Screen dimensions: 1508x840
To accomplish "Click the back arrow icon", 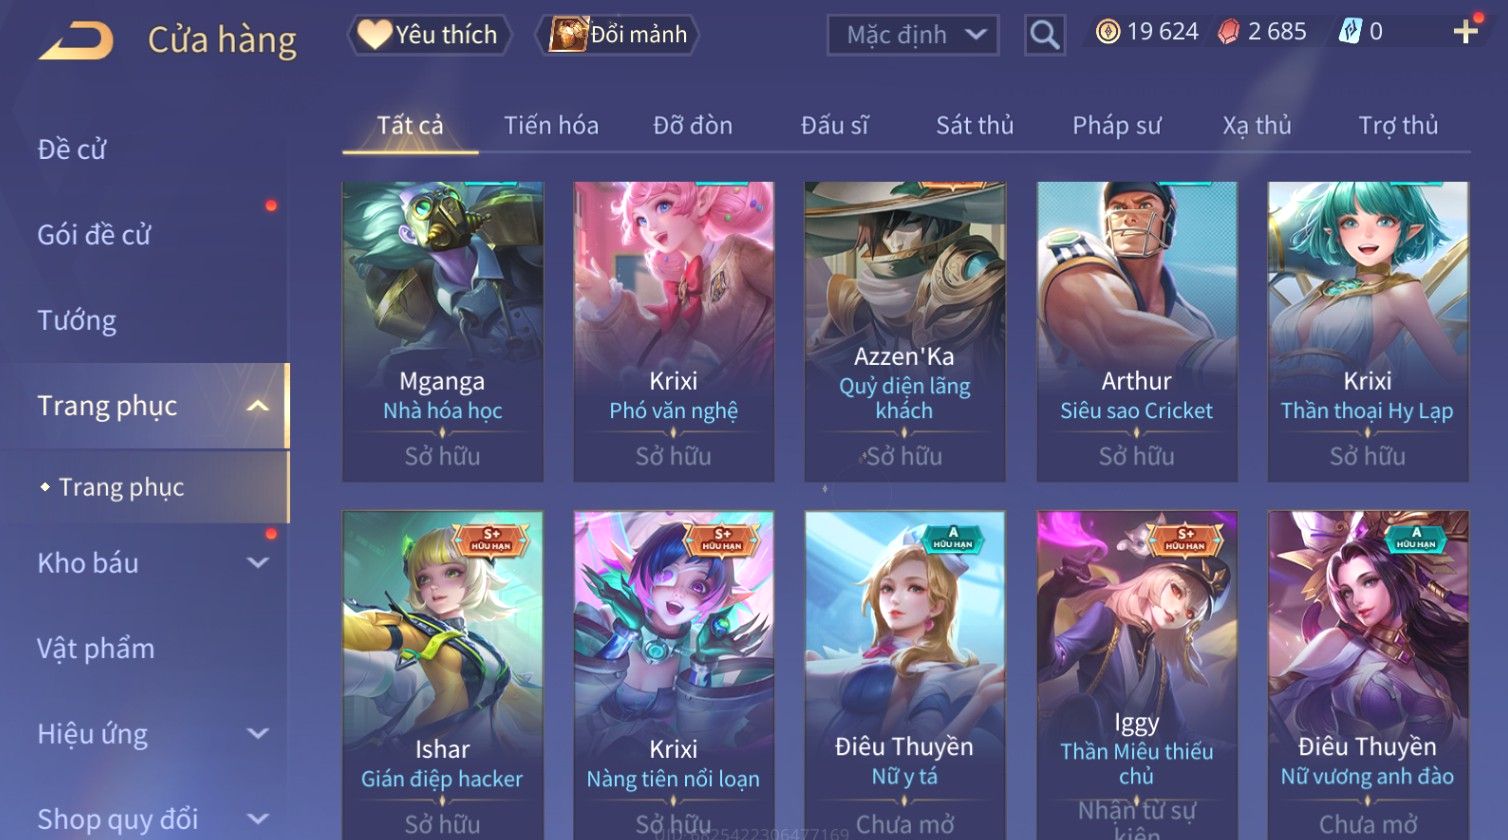I will (x=76, y=41).
